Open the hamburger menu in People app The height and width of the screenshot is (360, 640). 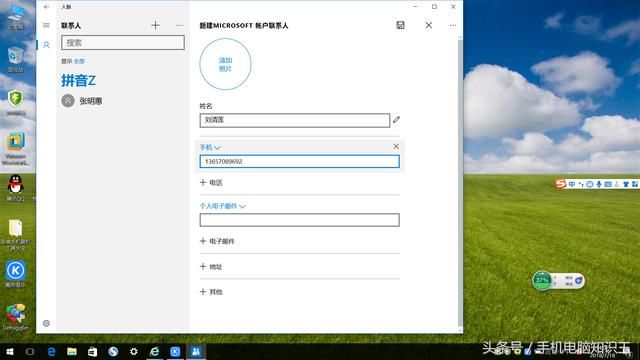[47, 25]
